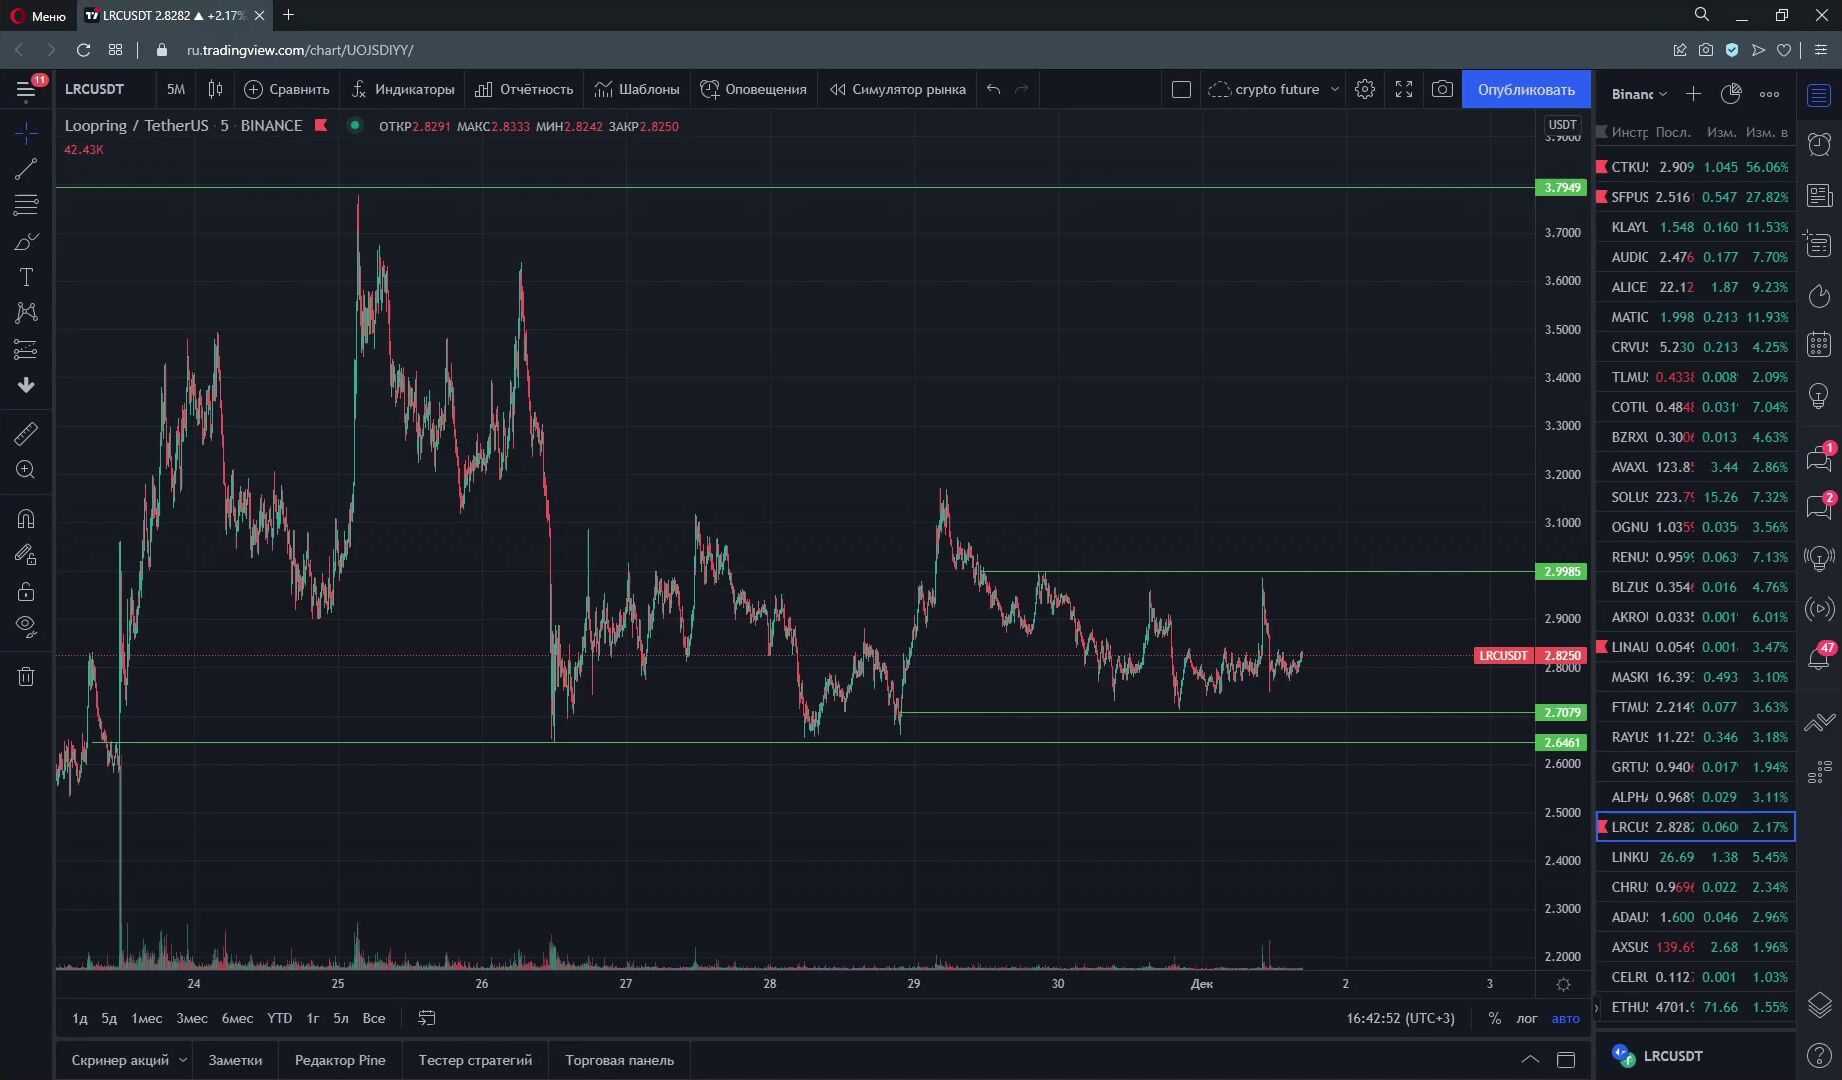This screenshot has height=1080, width=1842.
Task: Open the news panel icon
Action: tap(1819, 195)
